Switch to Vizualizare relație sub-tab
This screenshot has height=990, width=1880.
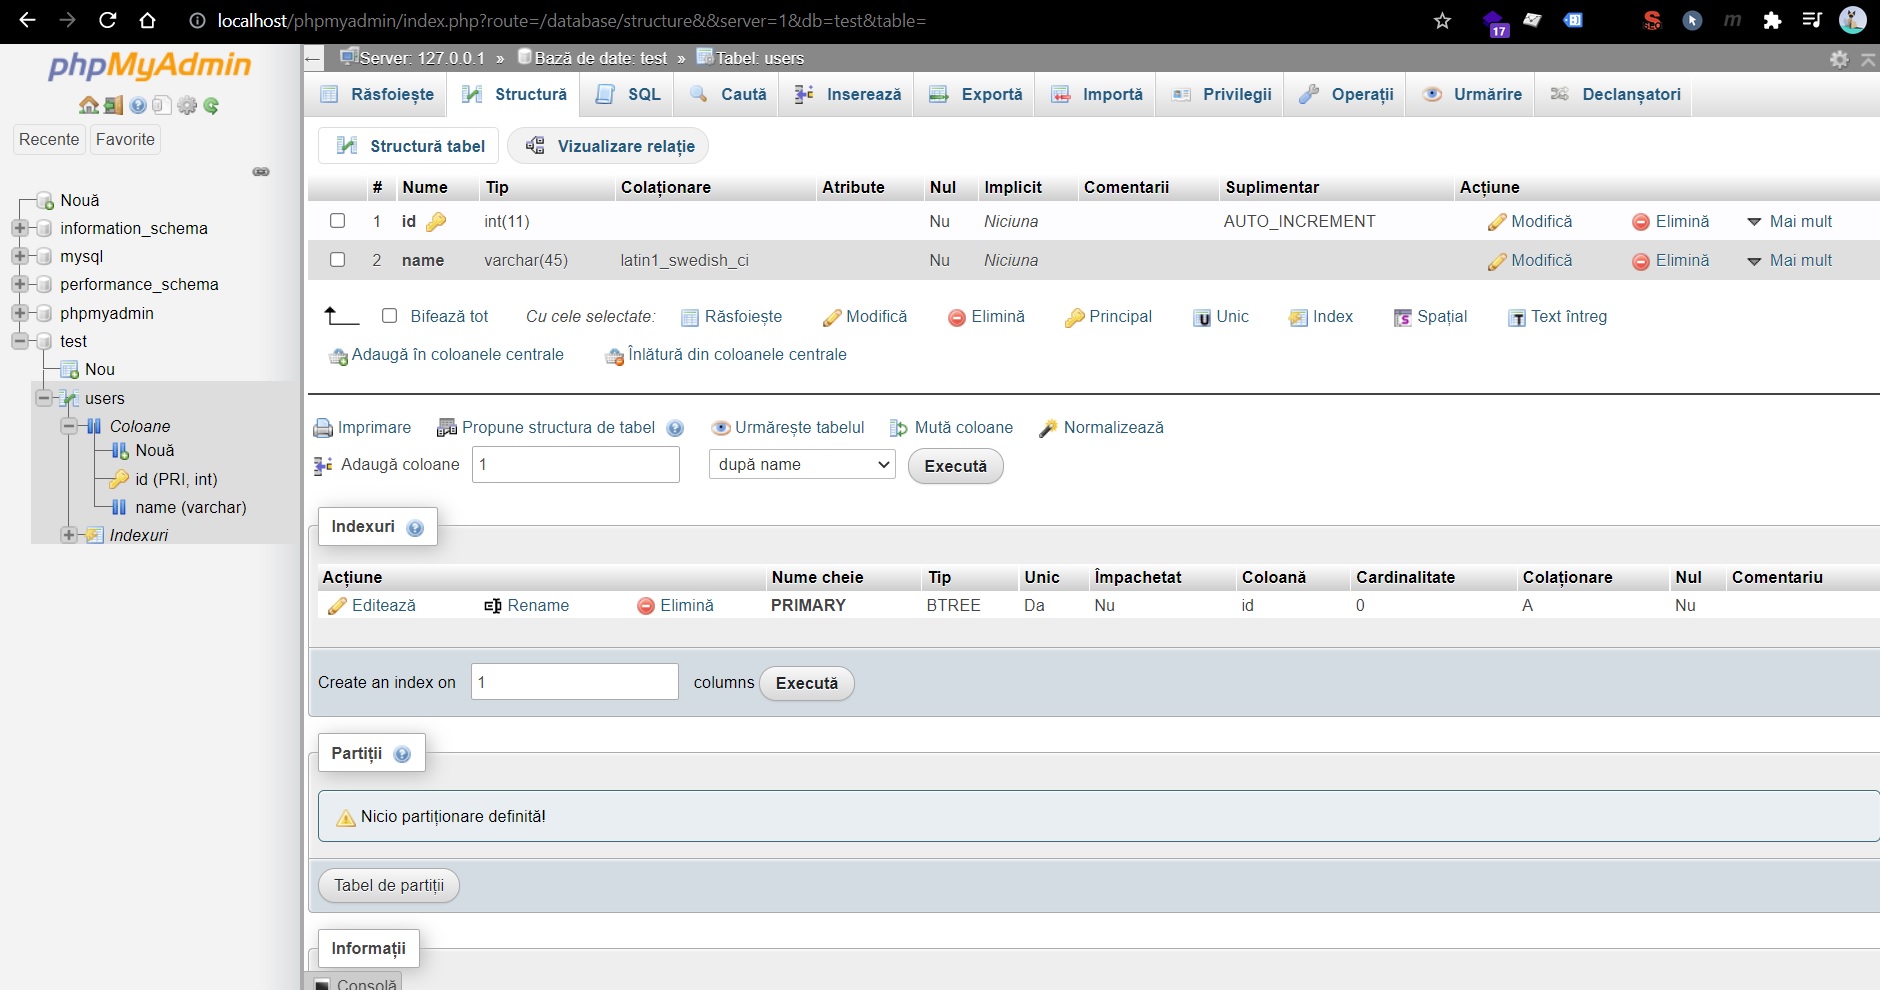pyautogui.click(x=609, y=146)
